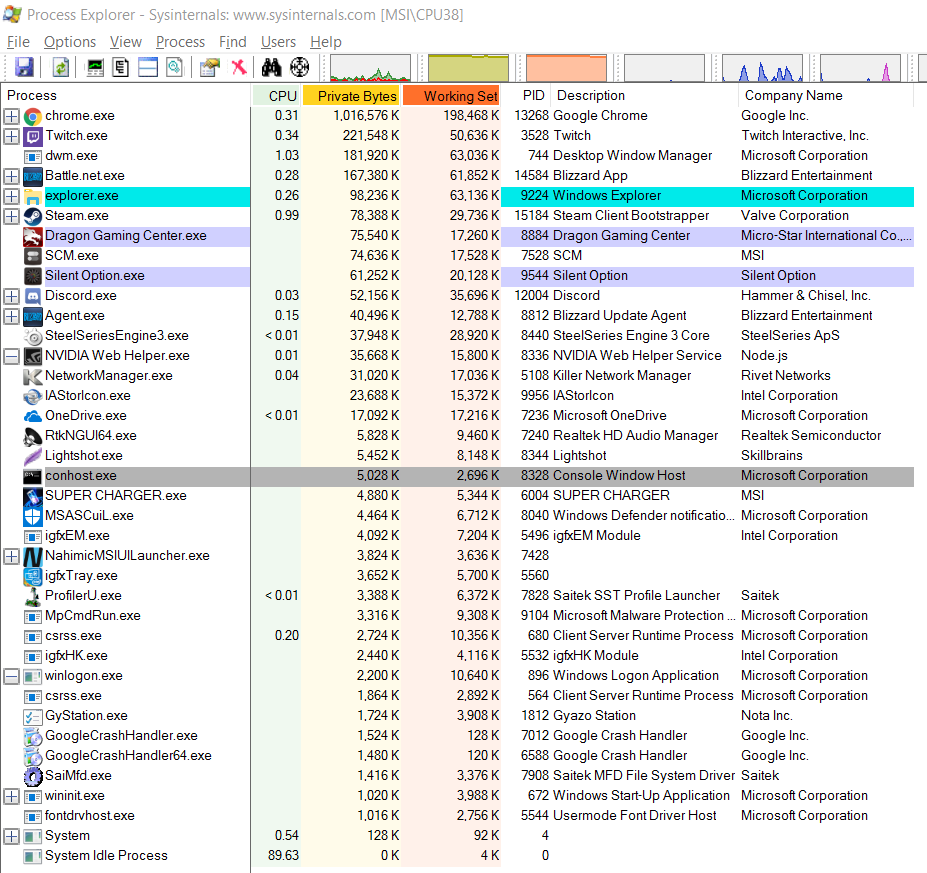This screenshot has width=927, height=873.
Task: Open the blue I/O activity mini graph
Action: [763, 68]
